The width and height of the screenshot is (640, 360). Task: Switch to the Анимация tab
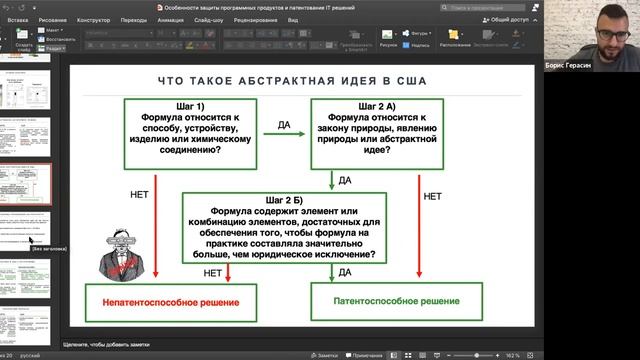[170, 20]
